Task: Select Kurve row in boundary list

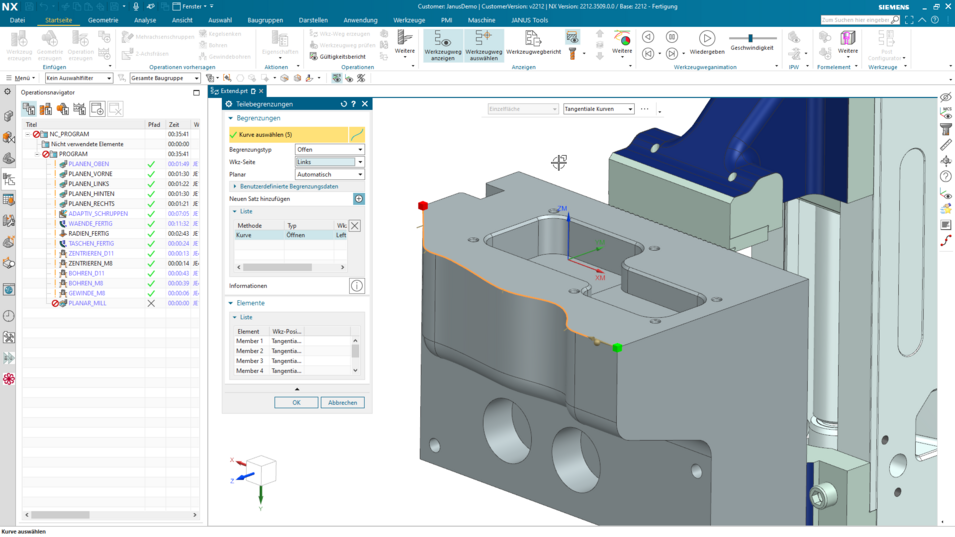Action: point(291,235)
